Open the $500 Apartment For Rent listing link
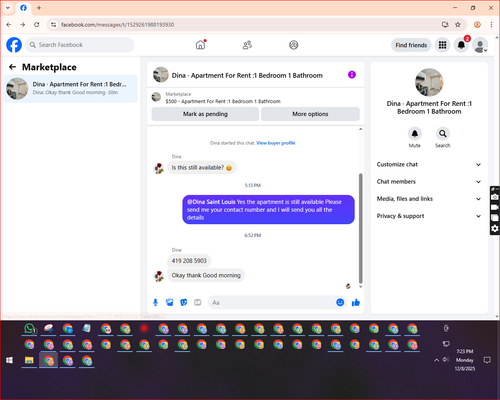 (223, 101)
